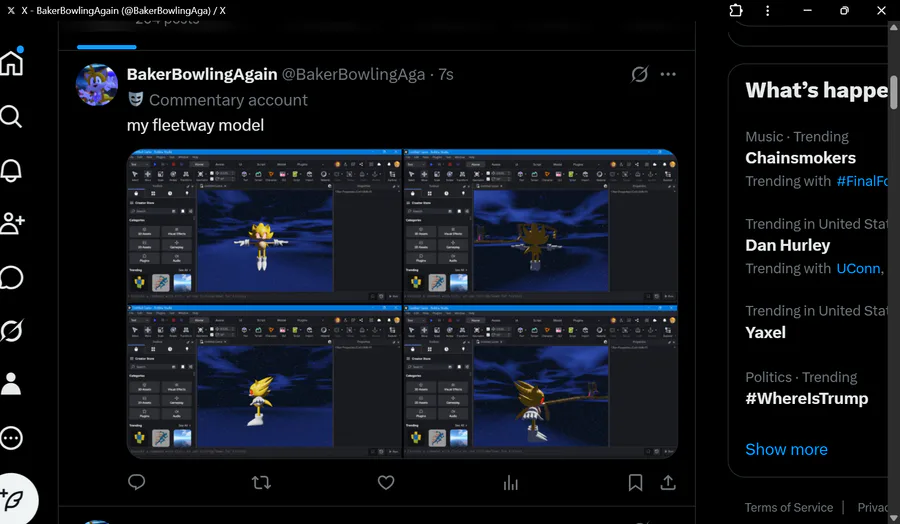Click the BakerBowlingAgain display name
Screen dimensions: 900x524
[x=202, y=75]
